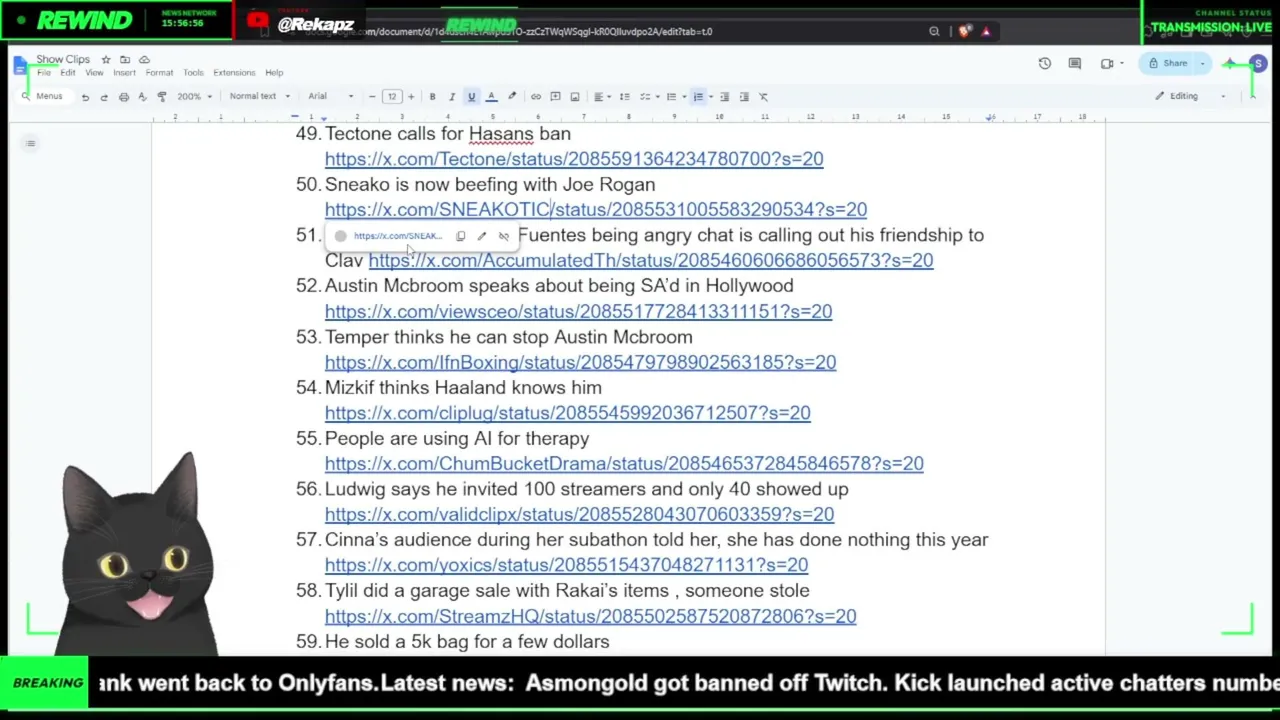Open the Tools menu
Screen dimensions: 1280x720
coord(193,73)
